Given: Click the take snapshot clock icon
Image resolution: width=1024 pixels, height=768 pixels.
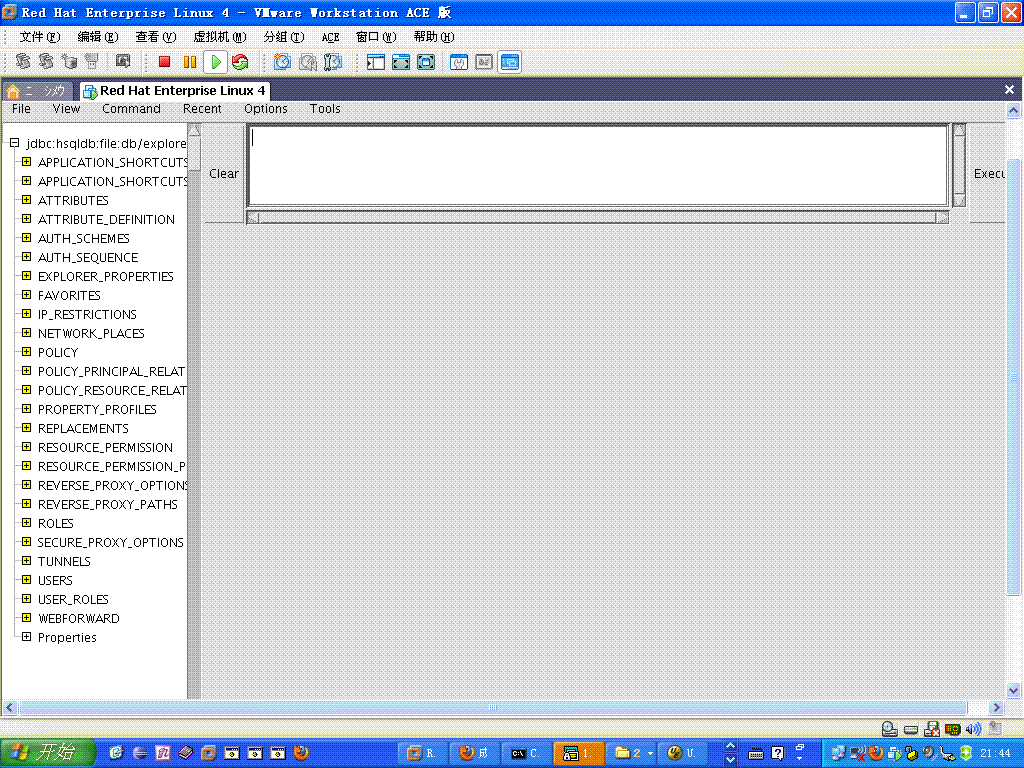Looking at the screenshot, I should (282, 62).
